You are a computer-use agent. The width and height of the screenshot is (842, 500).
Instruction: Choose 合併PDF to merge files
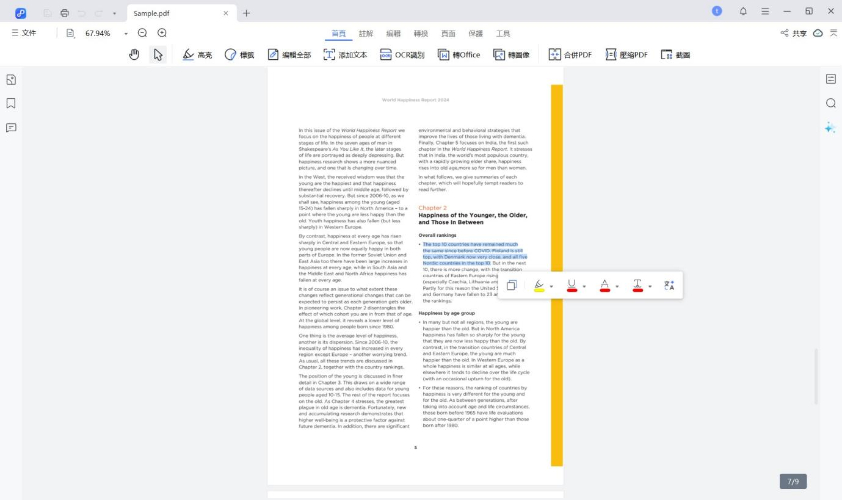pos(569,54)
